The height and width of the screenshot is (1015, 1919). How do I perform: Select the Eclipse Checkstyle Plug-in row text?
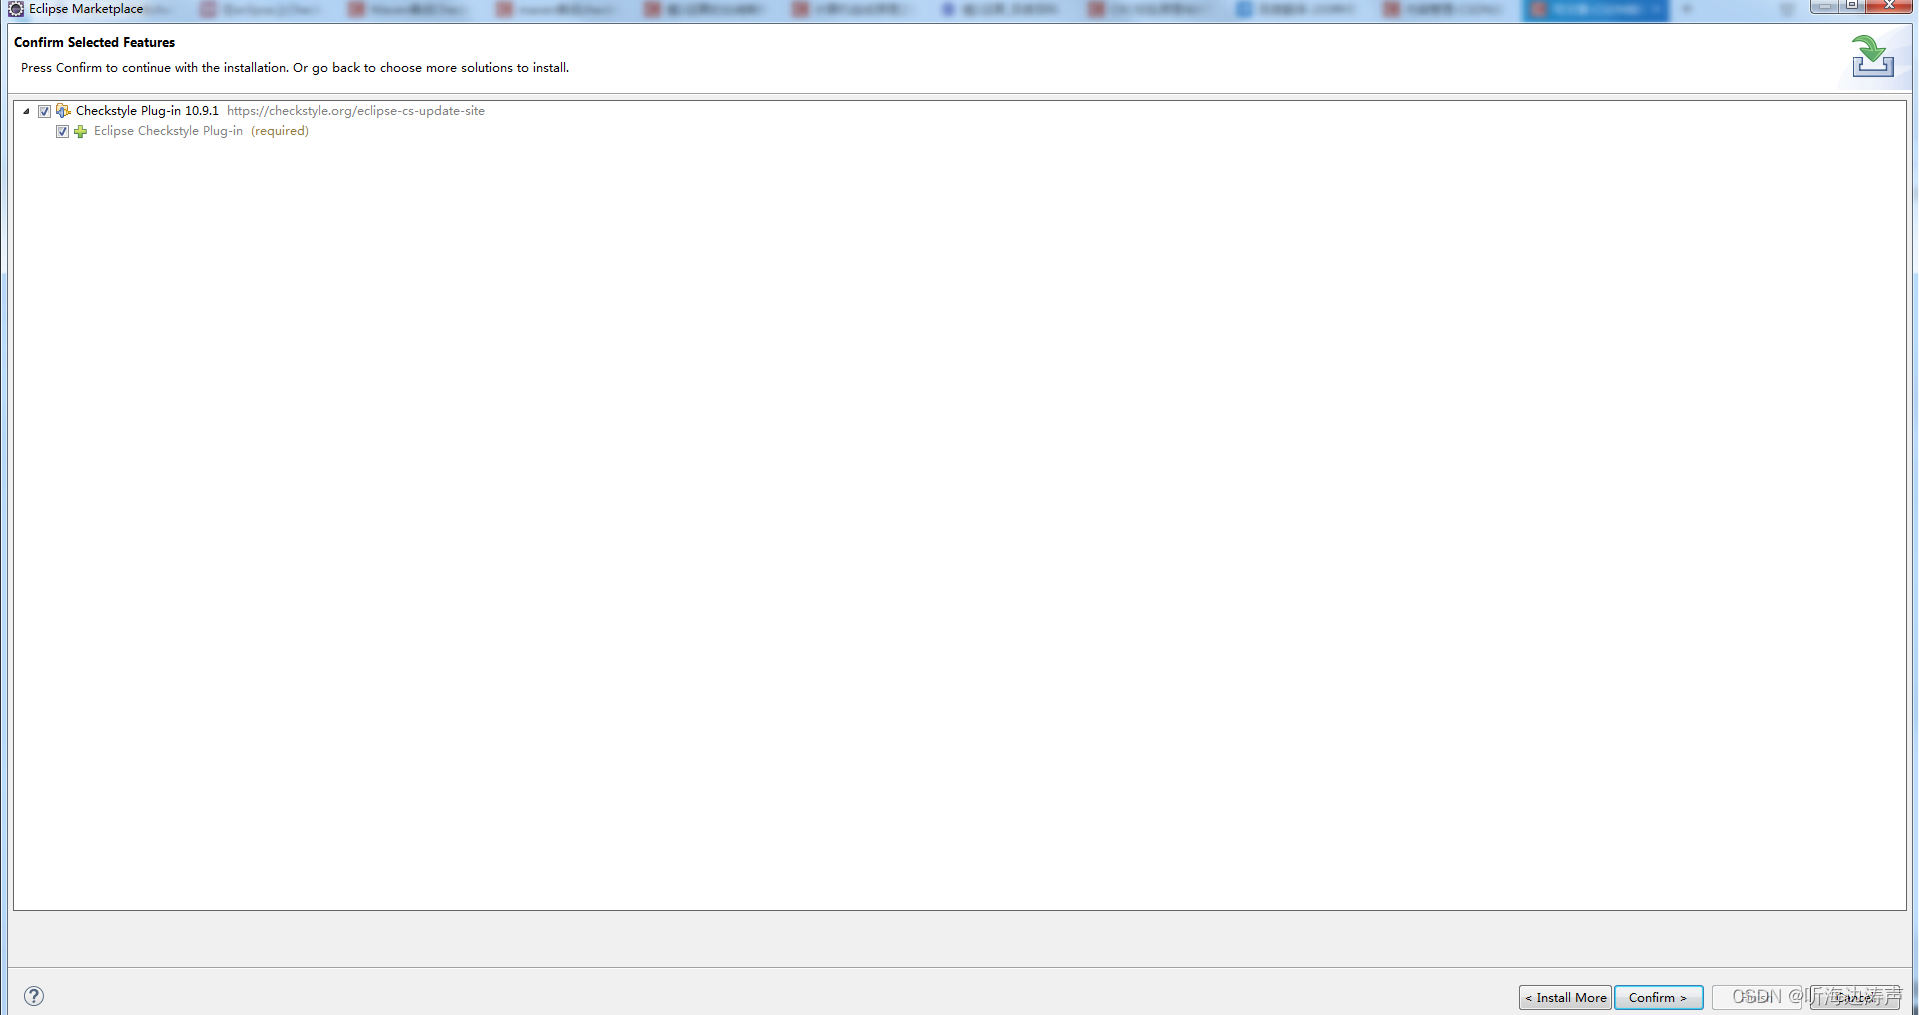[x=168, y=131]
